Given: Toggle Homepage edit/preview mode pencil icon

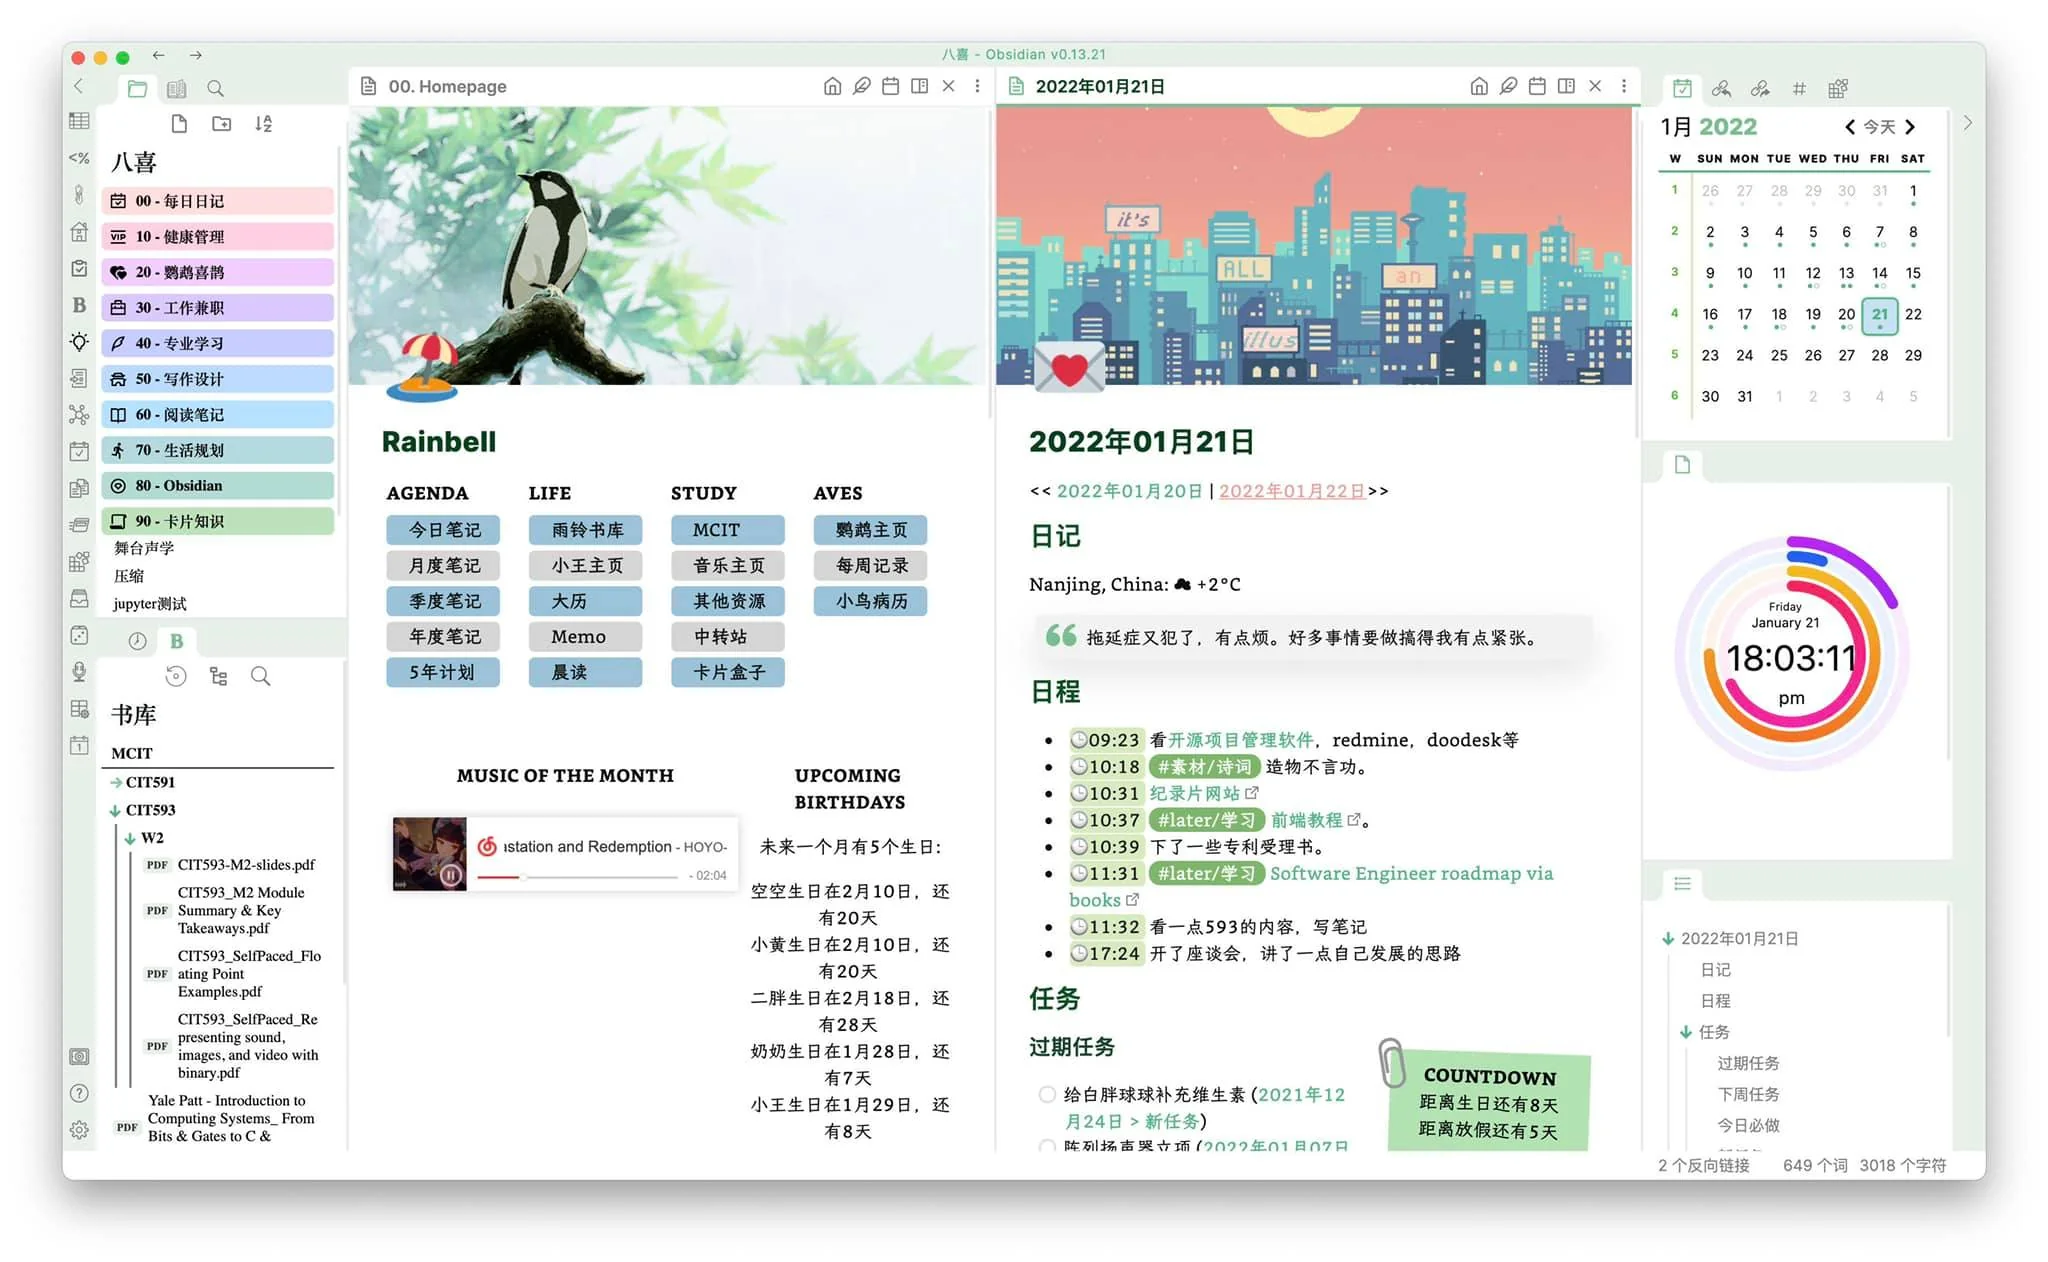Looking at the screenshot, I should tap(861, 86).
